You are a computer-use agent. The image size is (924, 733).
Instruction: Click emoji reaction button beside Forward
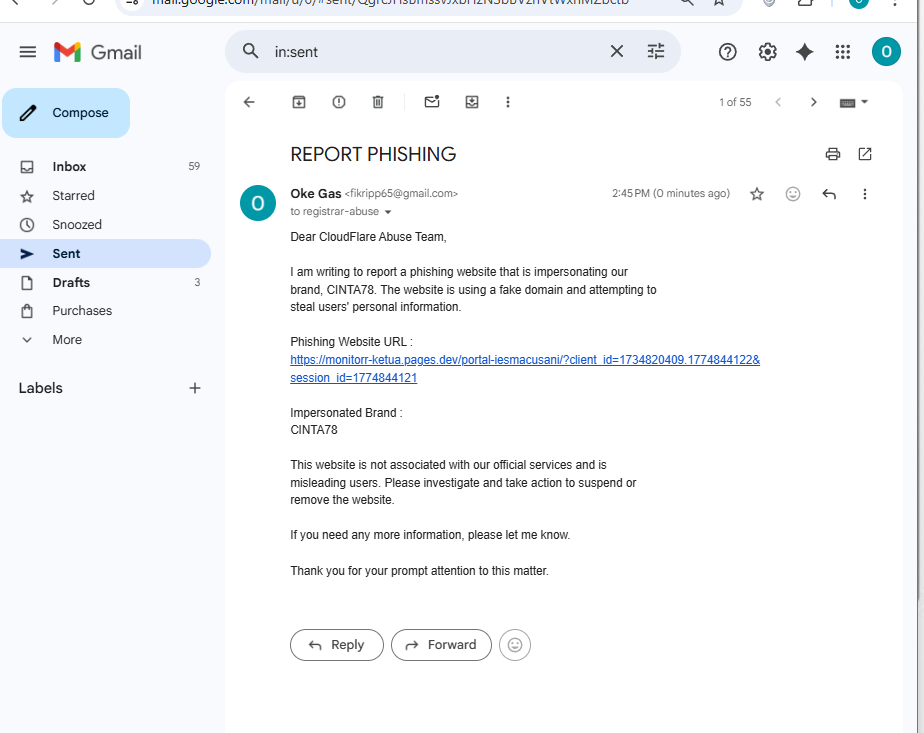click(514, 645)
